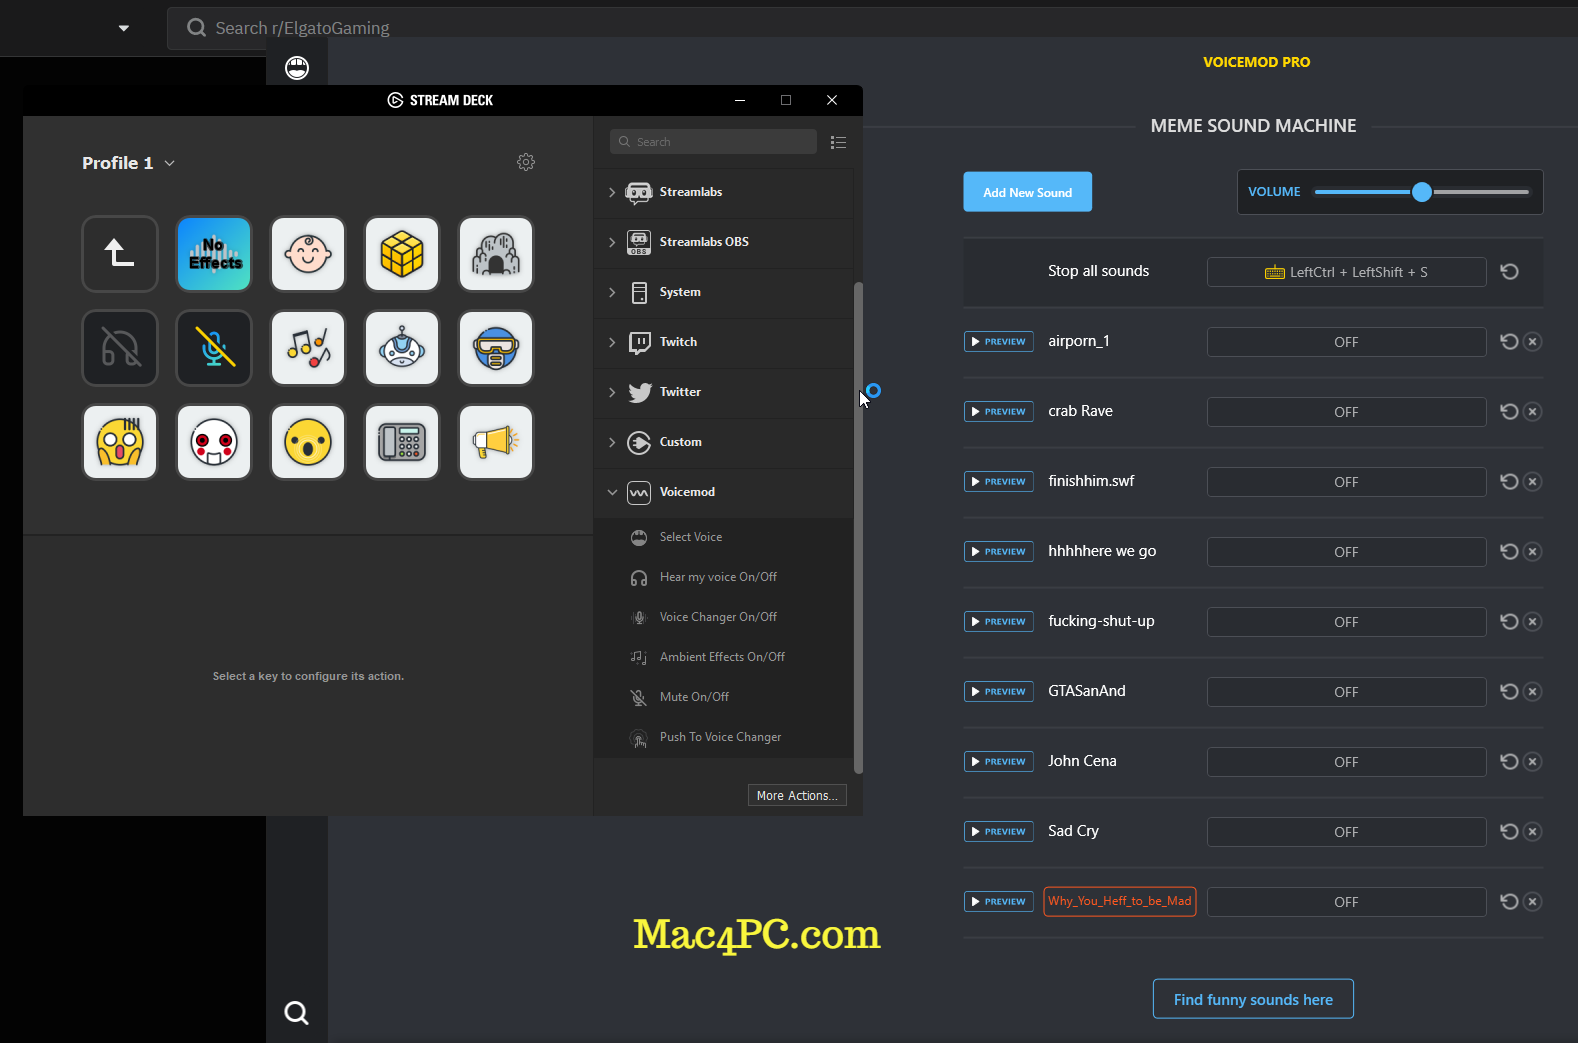Set hotkey for airporn_1 (OFF field)
The width and height of the screenshot is (1578, 1043).
tap(1346, 342)
